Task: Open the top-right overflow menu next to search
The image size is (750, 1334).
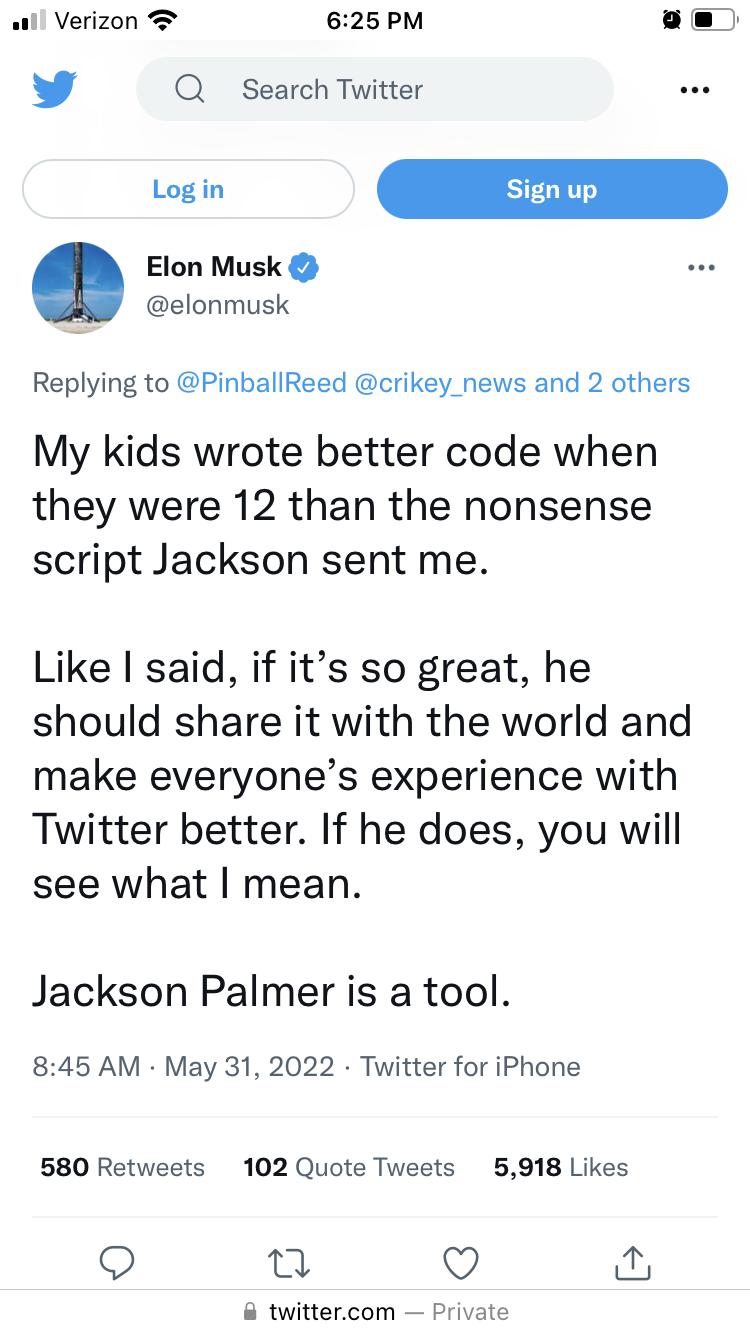Action: coord(694,89)
